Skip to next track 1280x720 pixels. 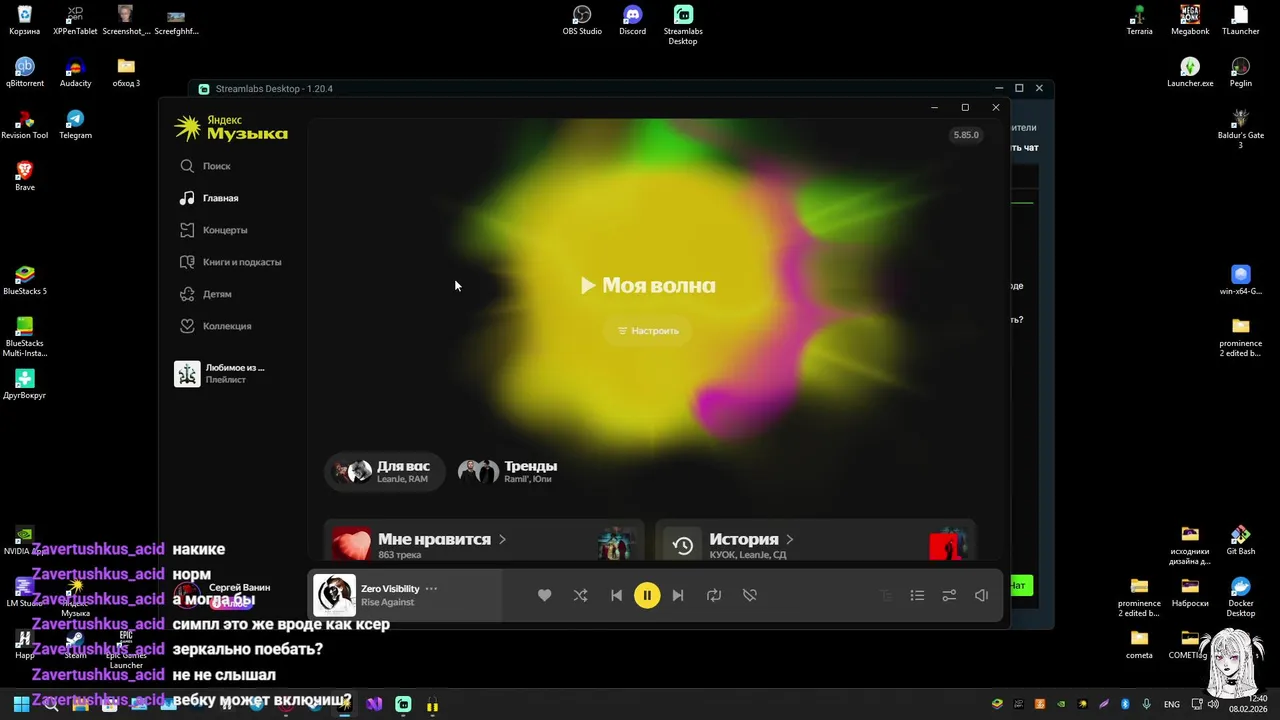678,595
